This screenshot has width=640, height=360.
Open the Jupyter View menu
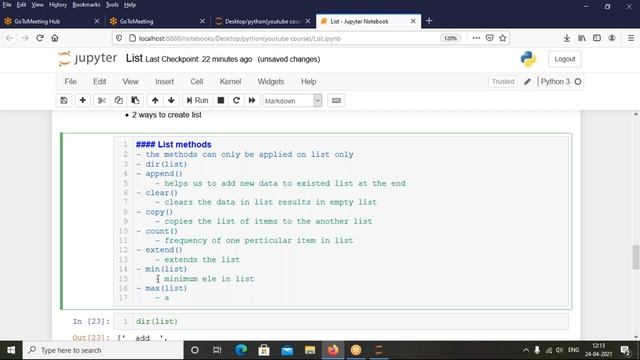point(131,82)
